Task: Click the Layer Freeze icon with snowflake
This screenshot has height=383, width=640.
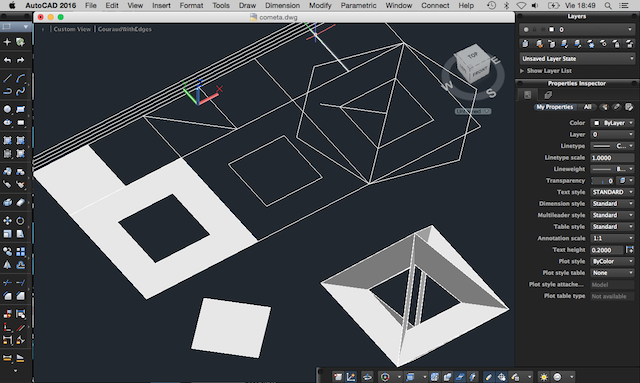Action: [x=590, y=44]
